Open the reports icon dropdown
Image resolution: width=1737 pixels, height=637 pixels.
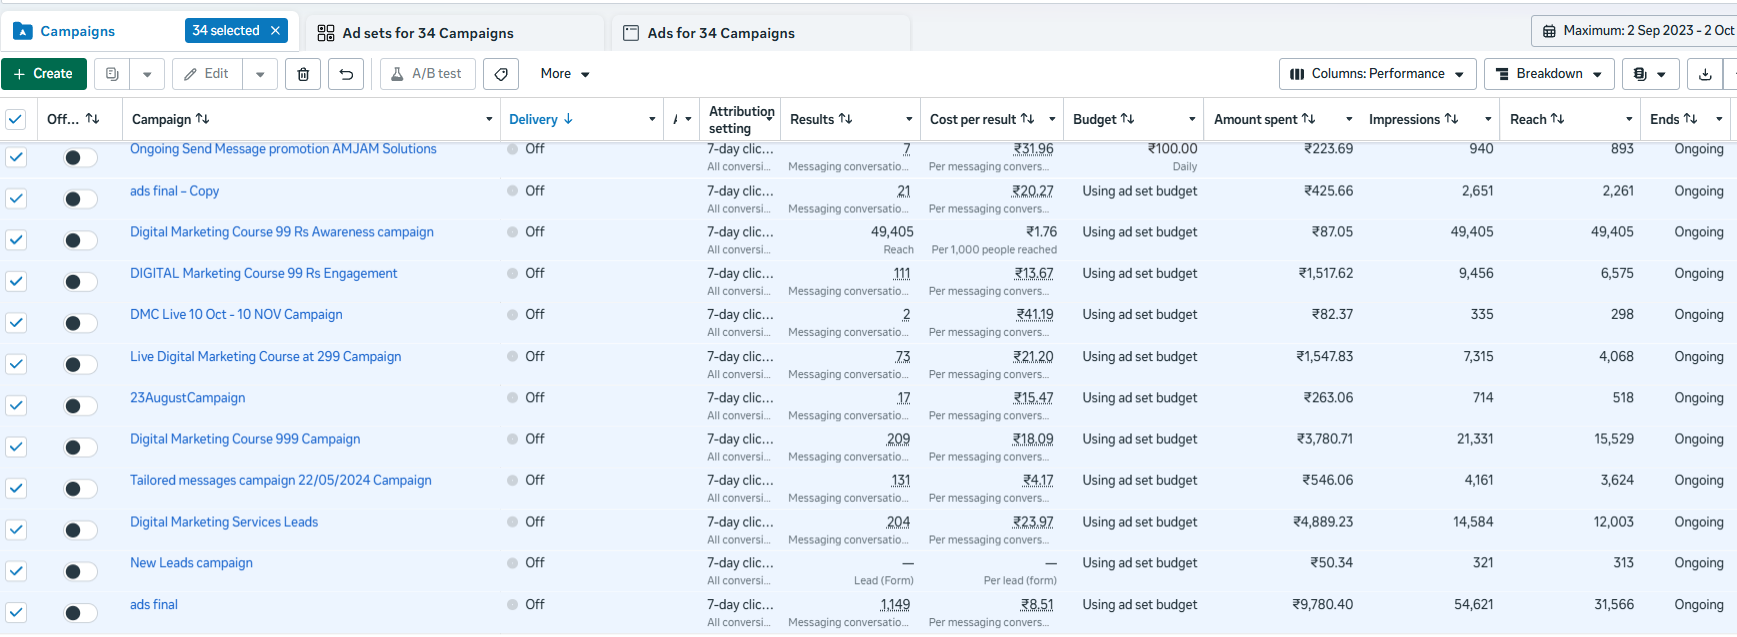tap(1650, 74)
